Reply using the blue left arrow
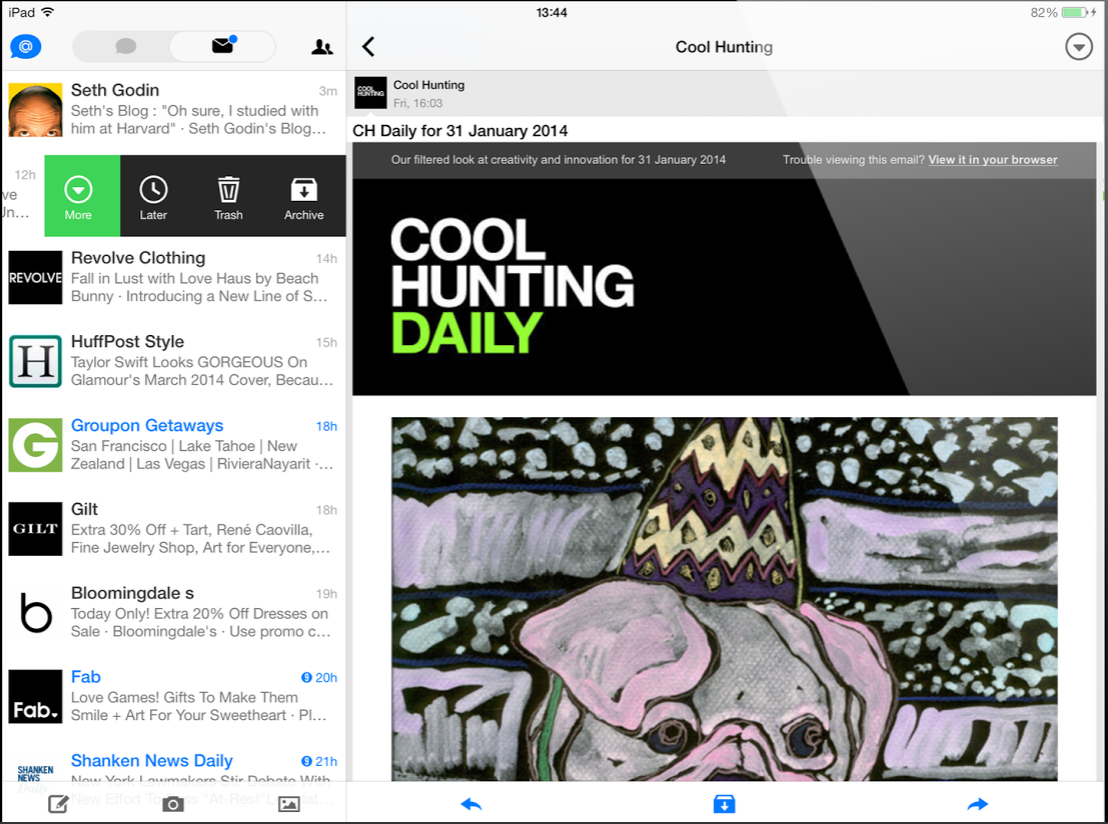 [x=471, y=804]
